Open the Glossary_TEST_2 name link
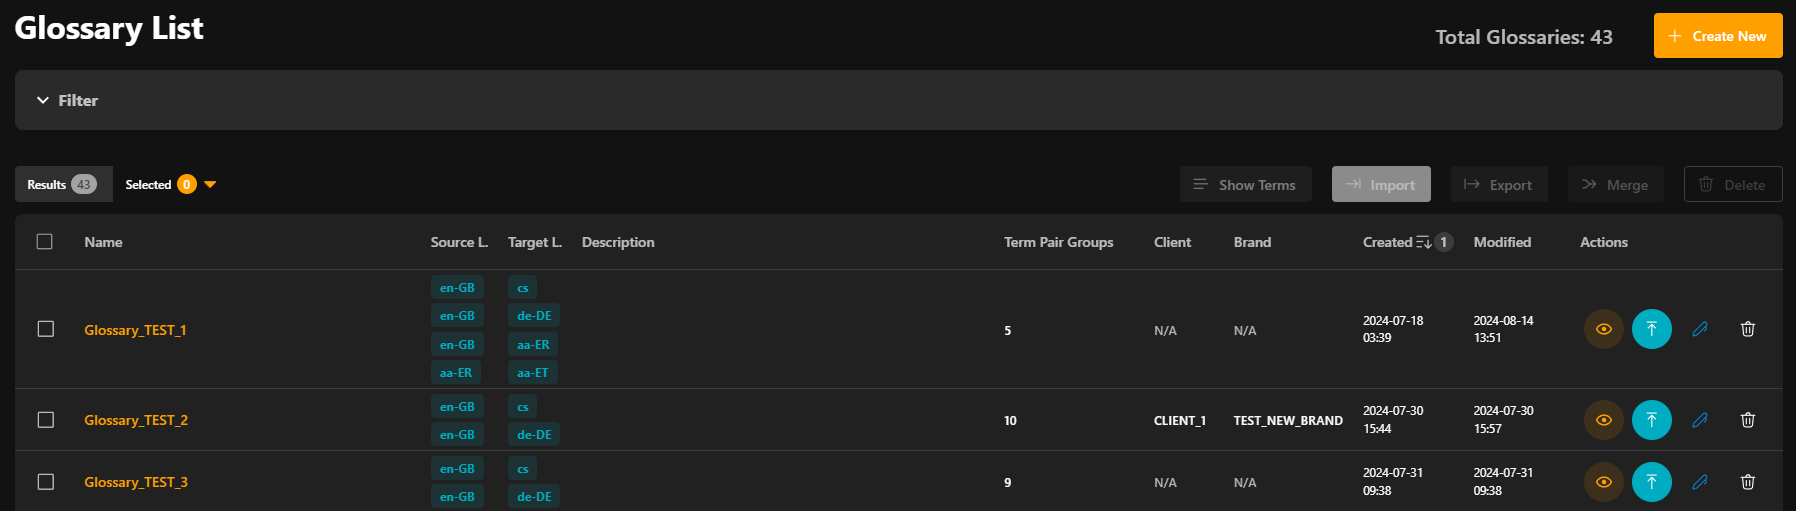 [x=136, y=420]
